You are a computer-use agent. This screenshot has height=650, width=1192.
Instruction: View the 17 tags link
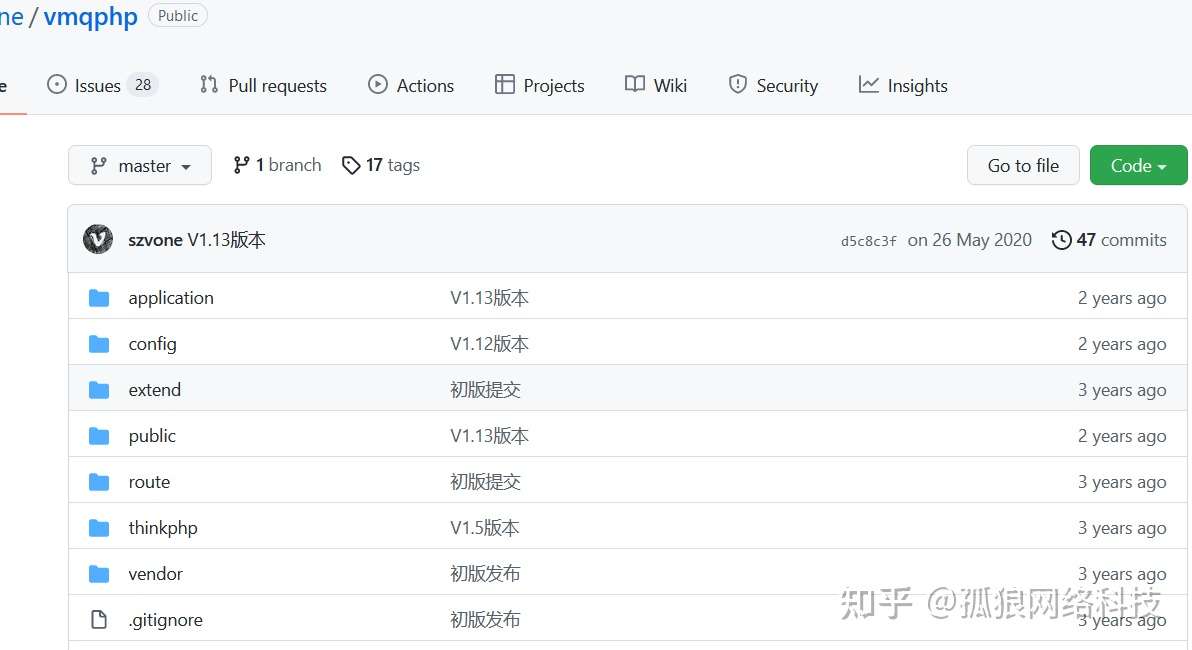point(381,165)
